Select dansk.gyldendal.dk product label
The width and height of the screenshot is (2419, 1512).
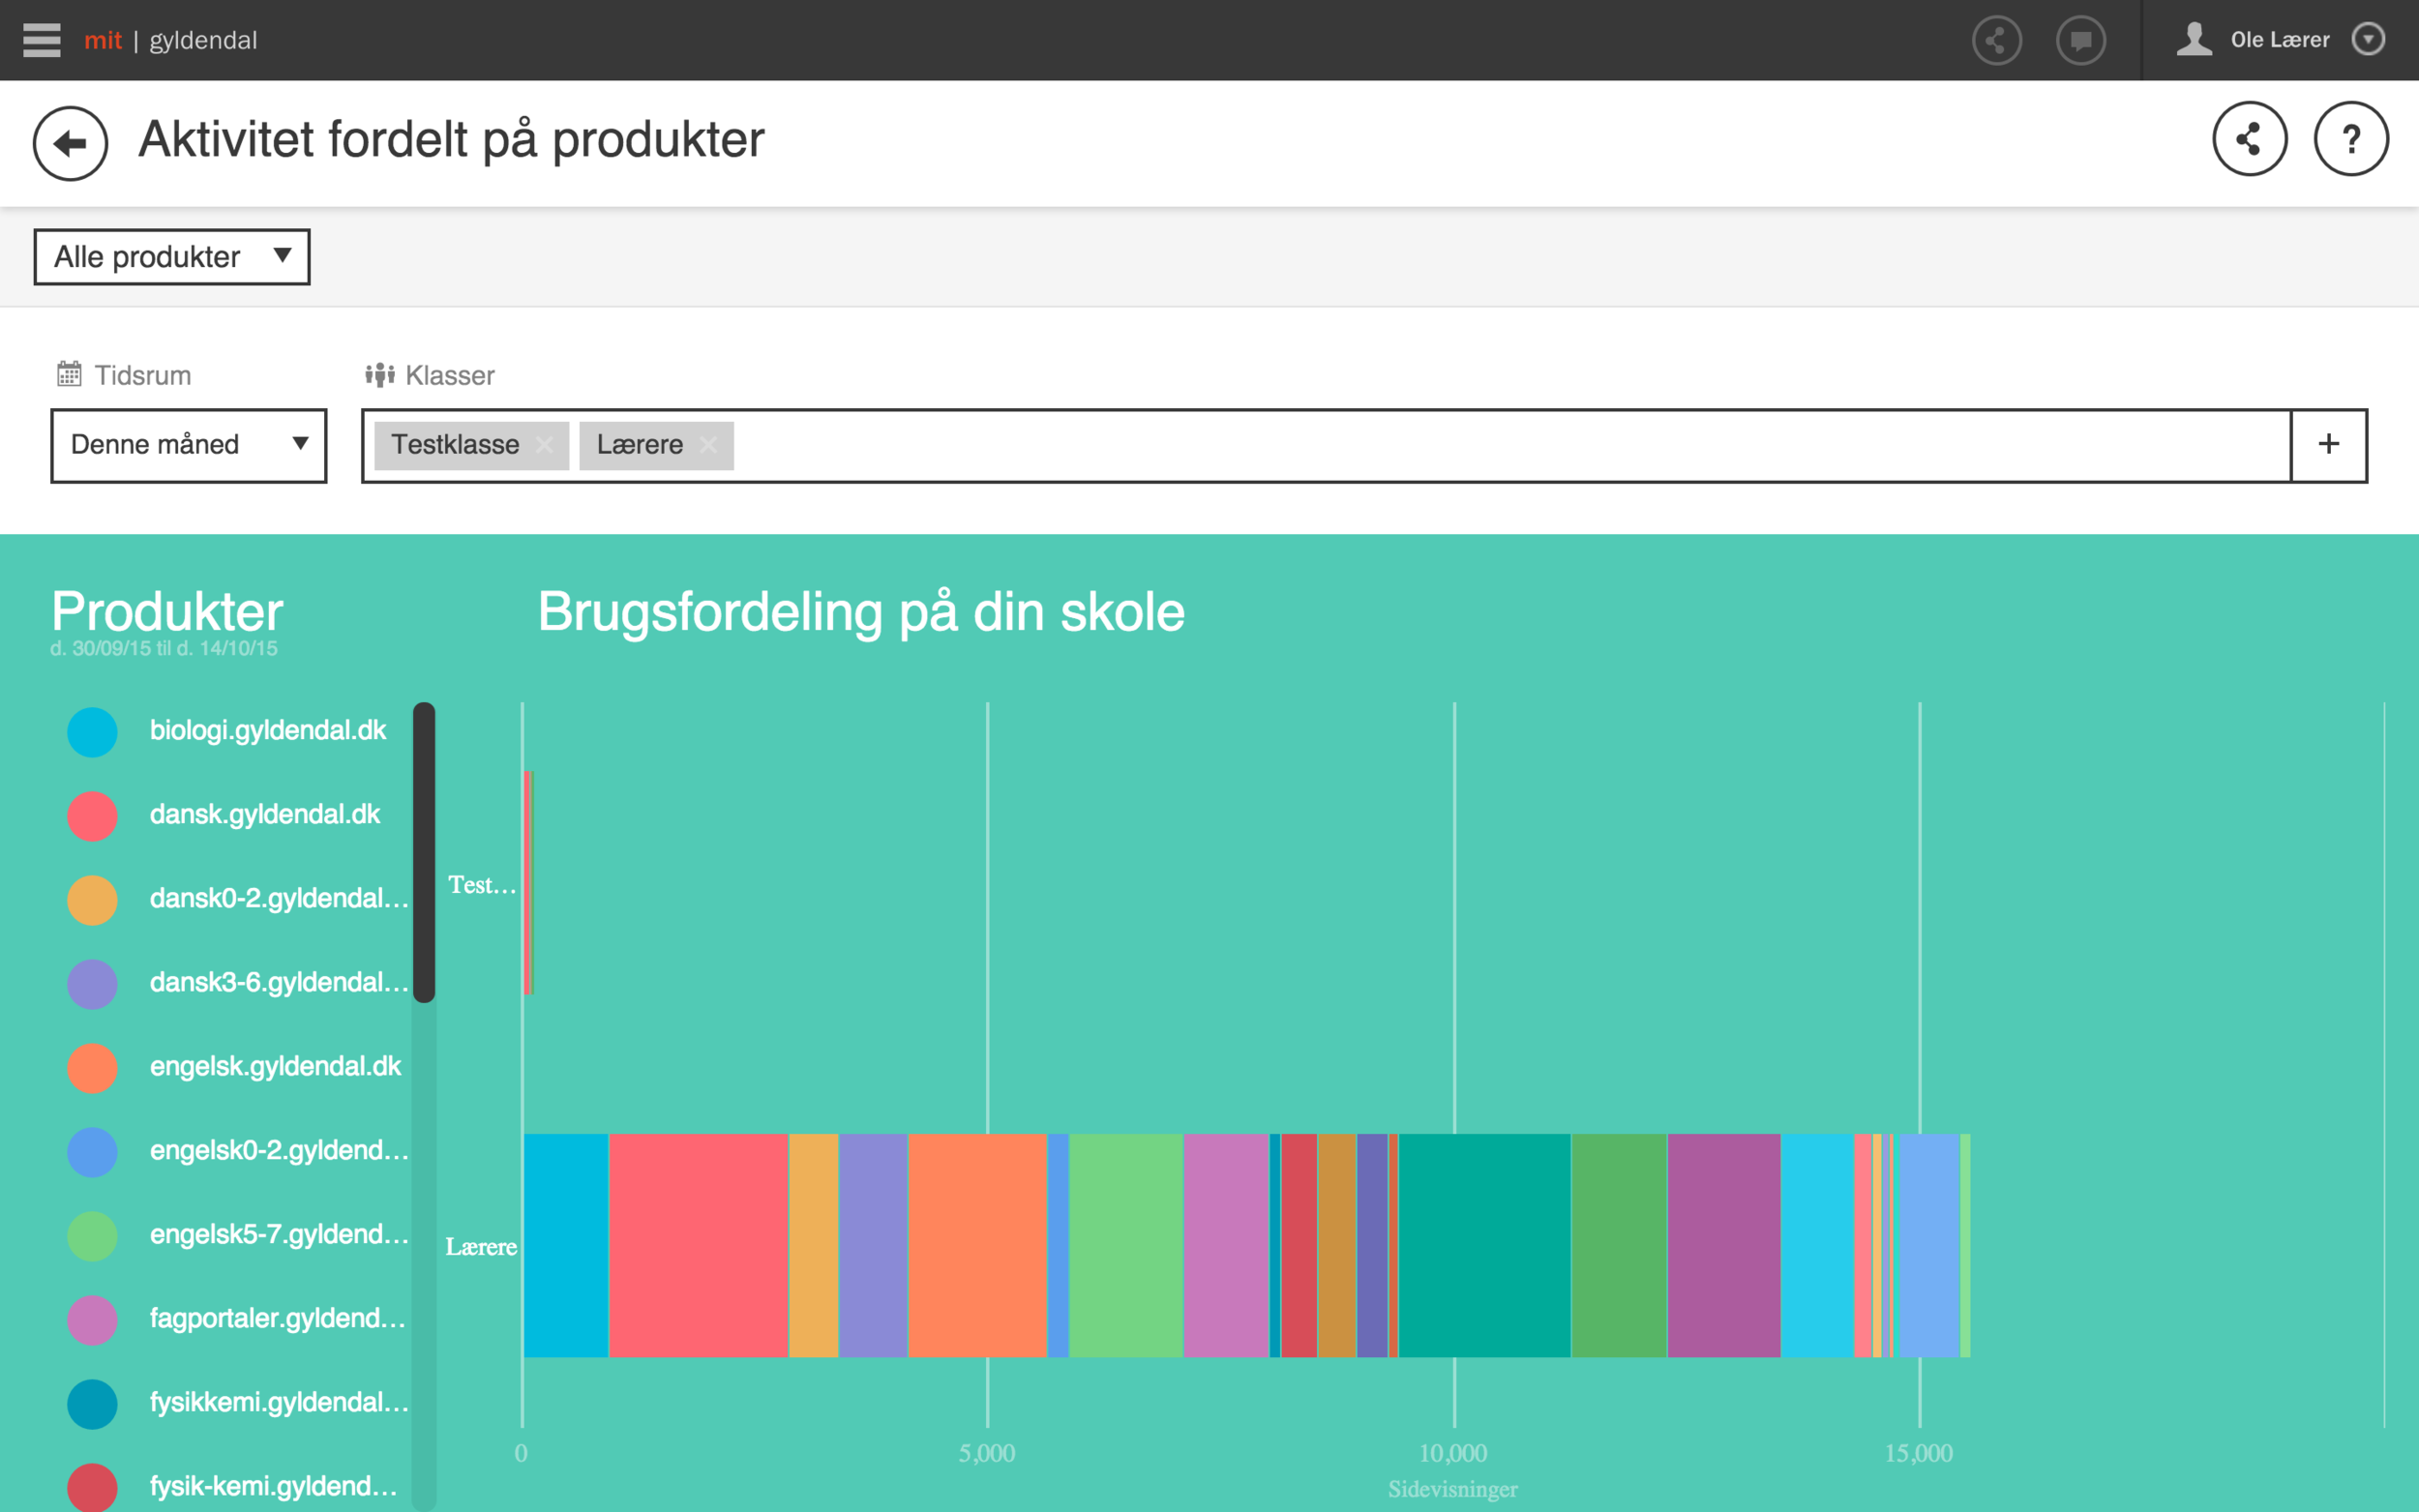pos(265,815)
